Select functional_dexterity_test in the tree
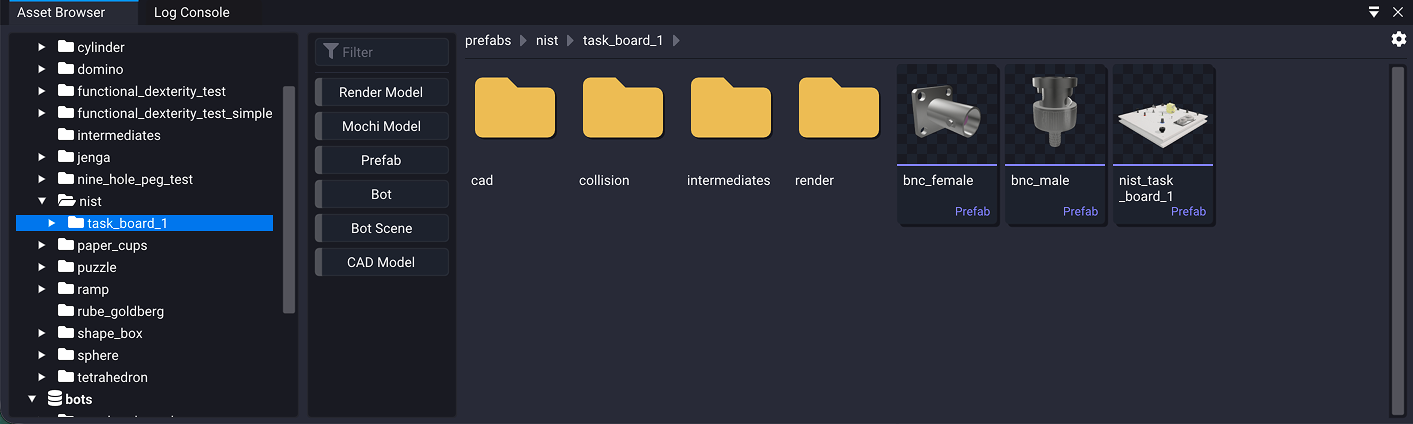The height and width of the screenshot is (424, 1413). (151, 91)
